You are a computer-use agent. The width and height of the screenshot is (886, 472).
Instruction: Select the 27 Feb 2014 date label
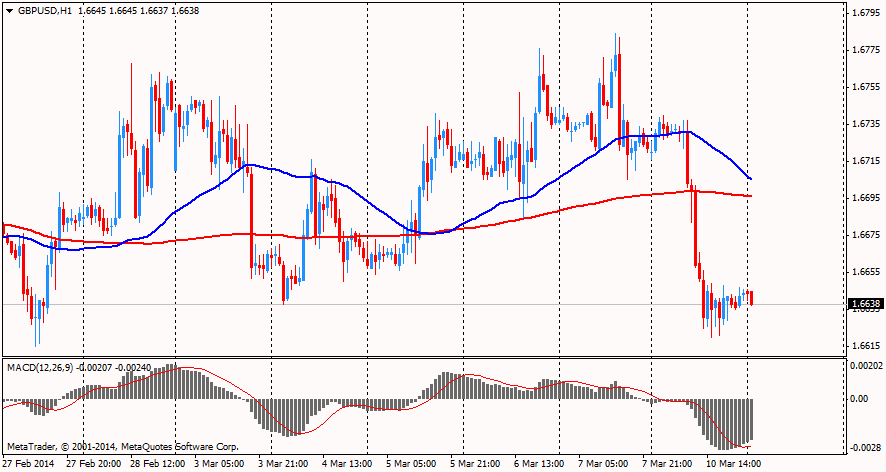pos(30,464)
